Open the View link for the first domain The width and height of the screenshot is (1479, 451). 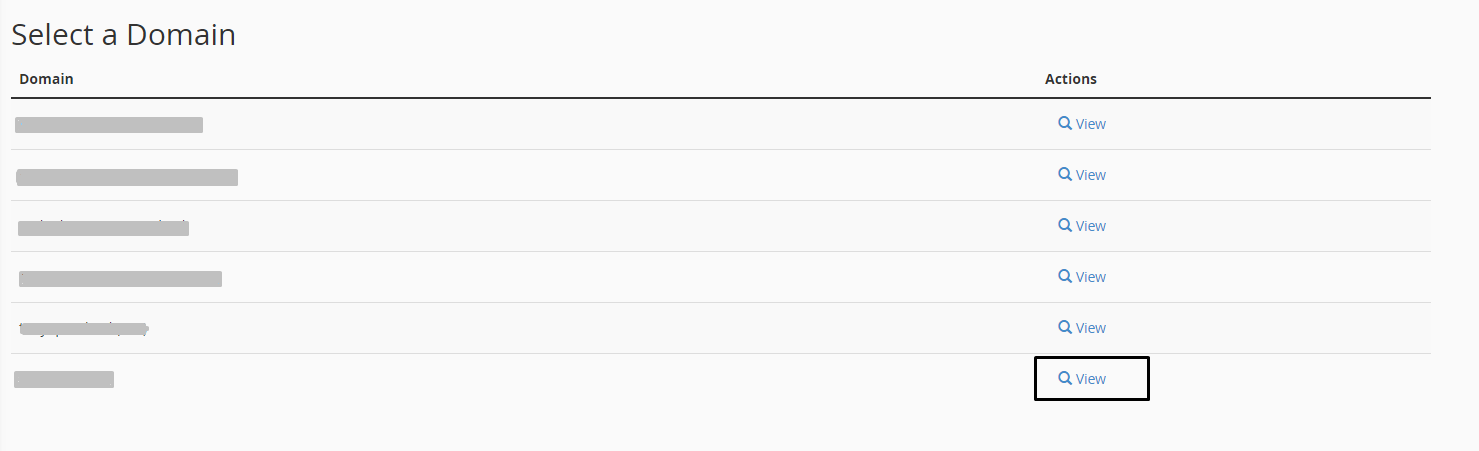(x=1090, y=124)
